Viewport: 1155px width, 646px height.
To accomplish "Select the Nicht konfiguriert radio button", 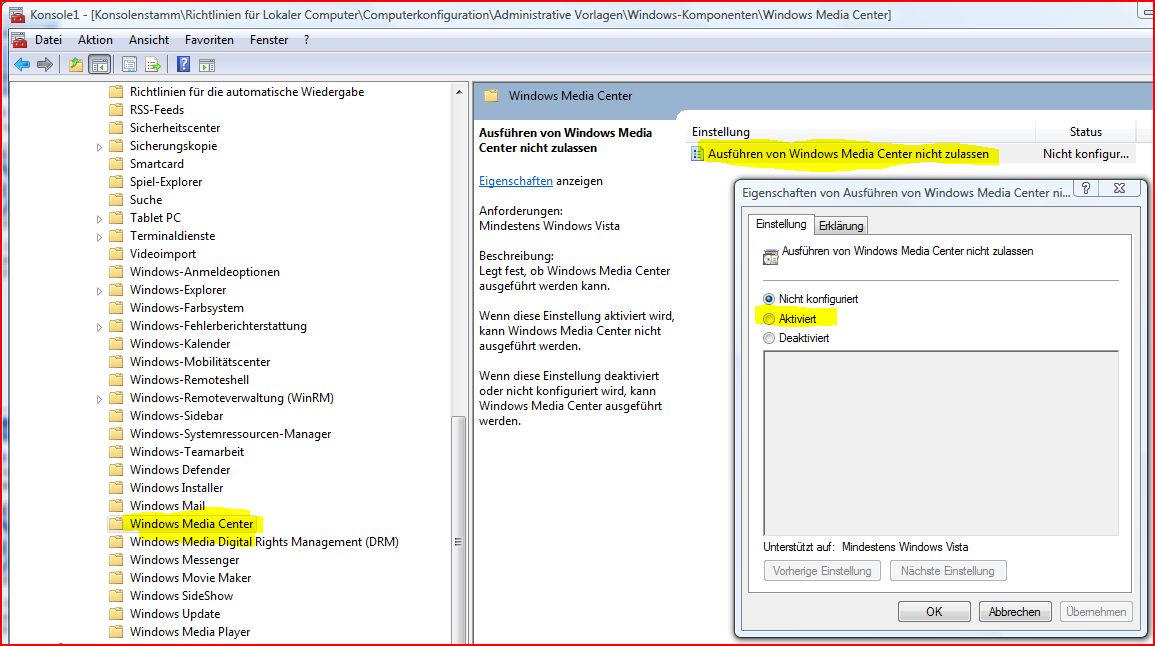I will [x=769, y=299].
